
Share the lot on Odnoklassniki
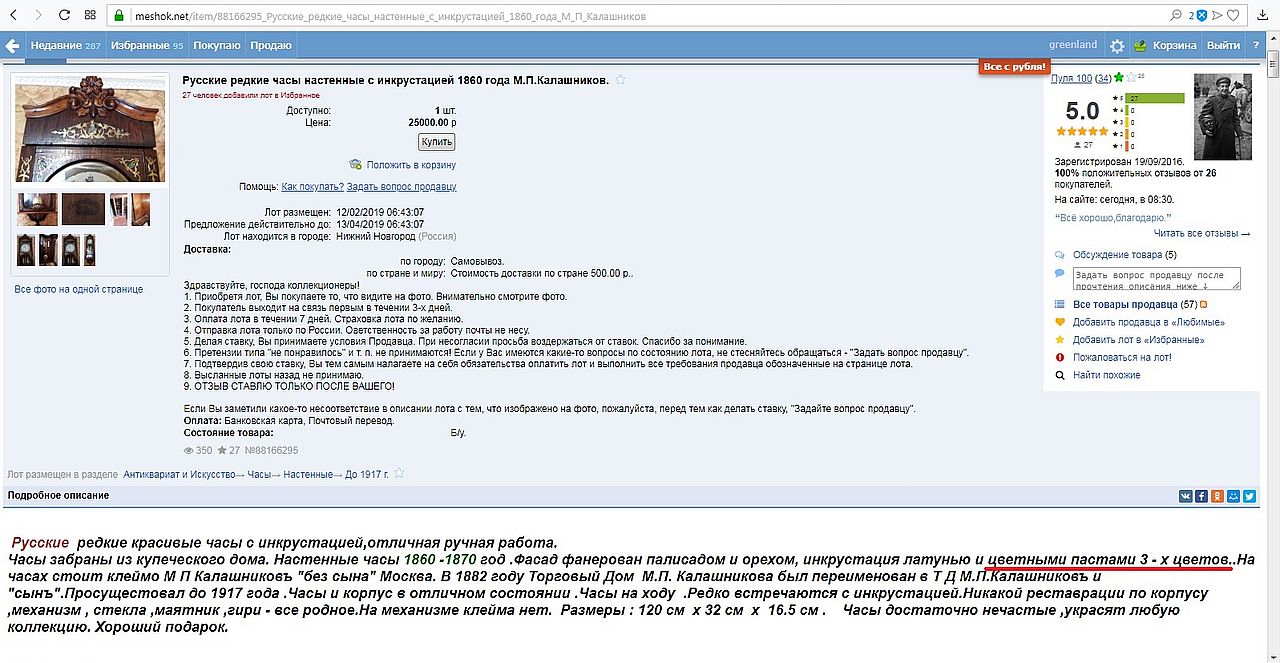[x=1217, y=496]
